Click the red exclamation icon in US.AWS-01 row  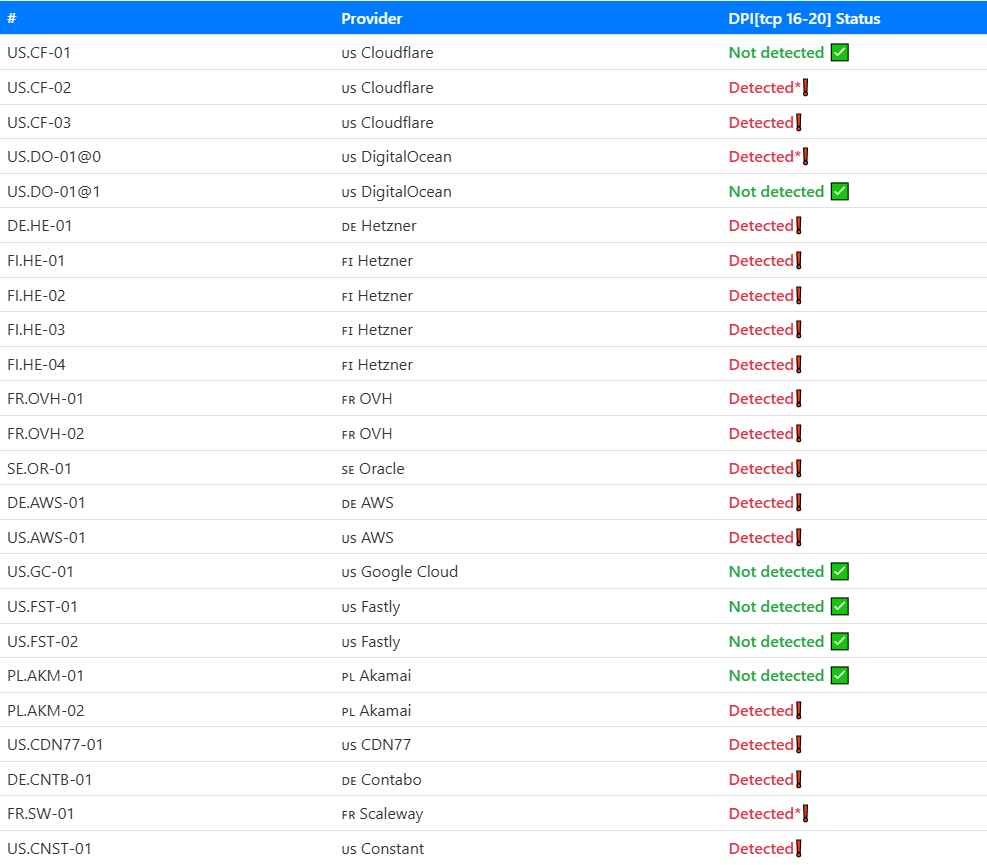(x=799, y=538)
